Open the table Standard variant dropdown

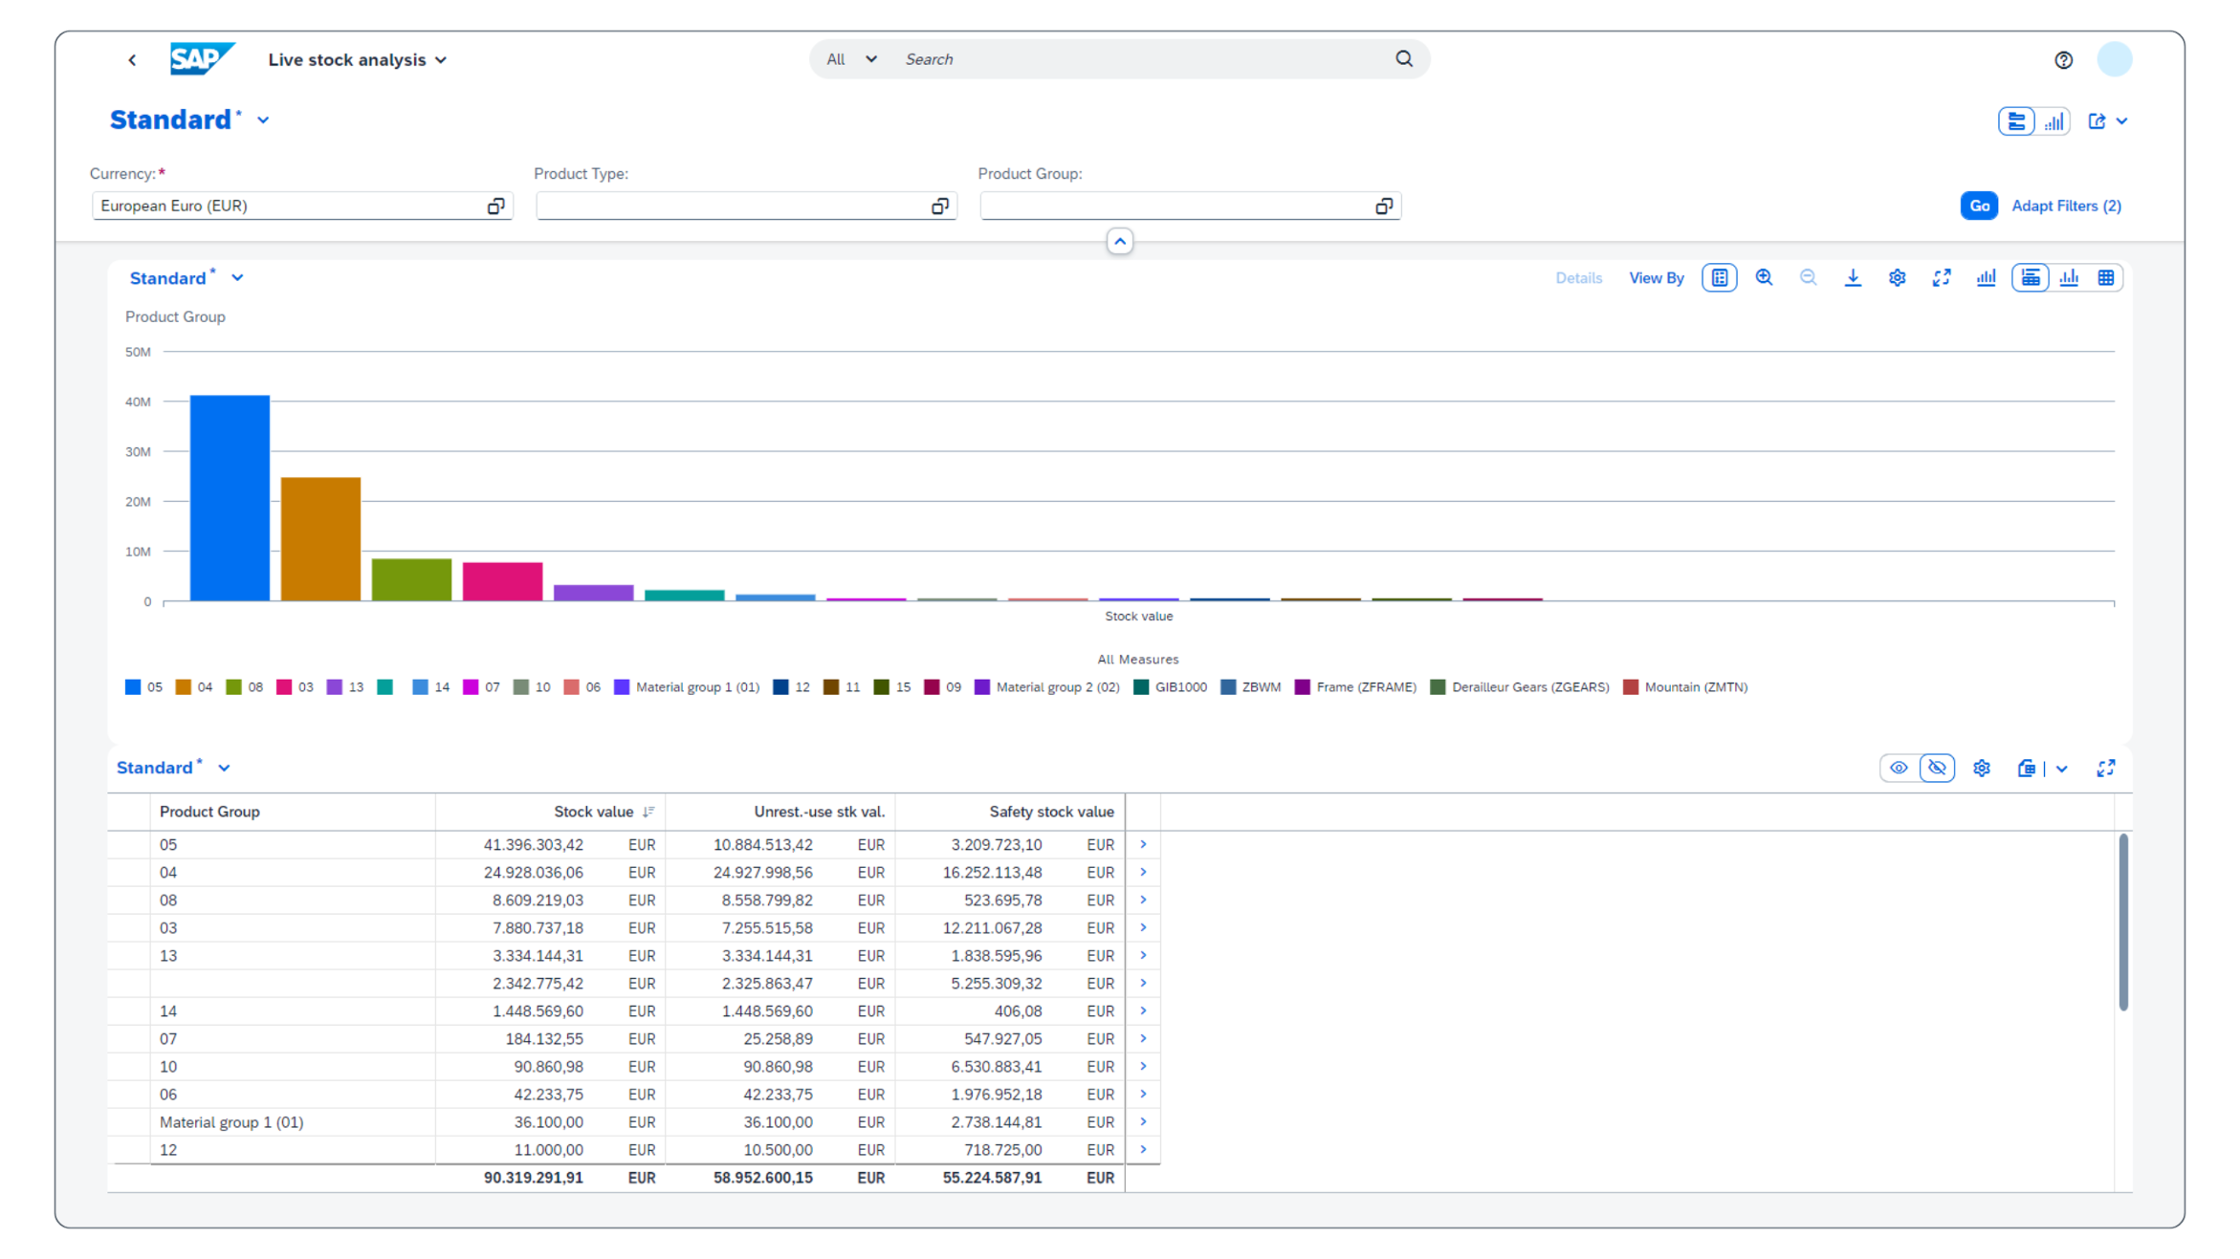224,768
